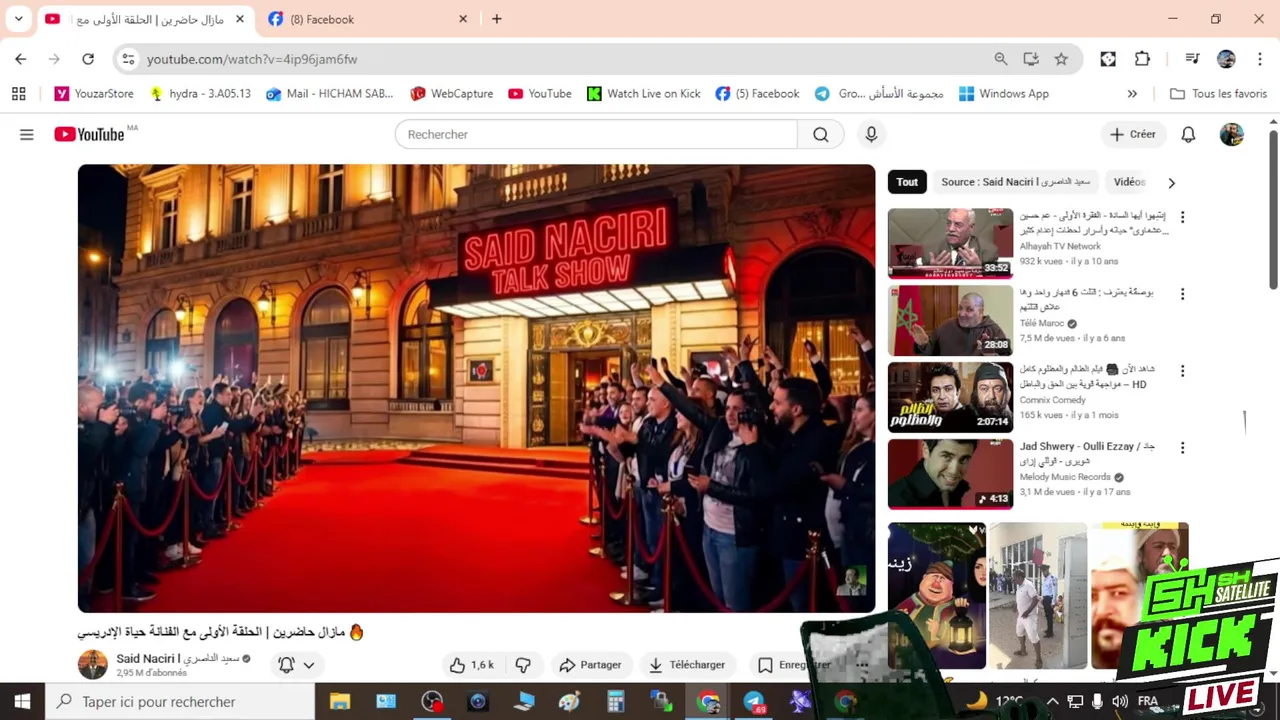Image resolution: width=1280 pixels, height=720 pixels.
Task: Open the (5) Facebook bookmark
Action: pyautogui.click(x=757, y=93)
